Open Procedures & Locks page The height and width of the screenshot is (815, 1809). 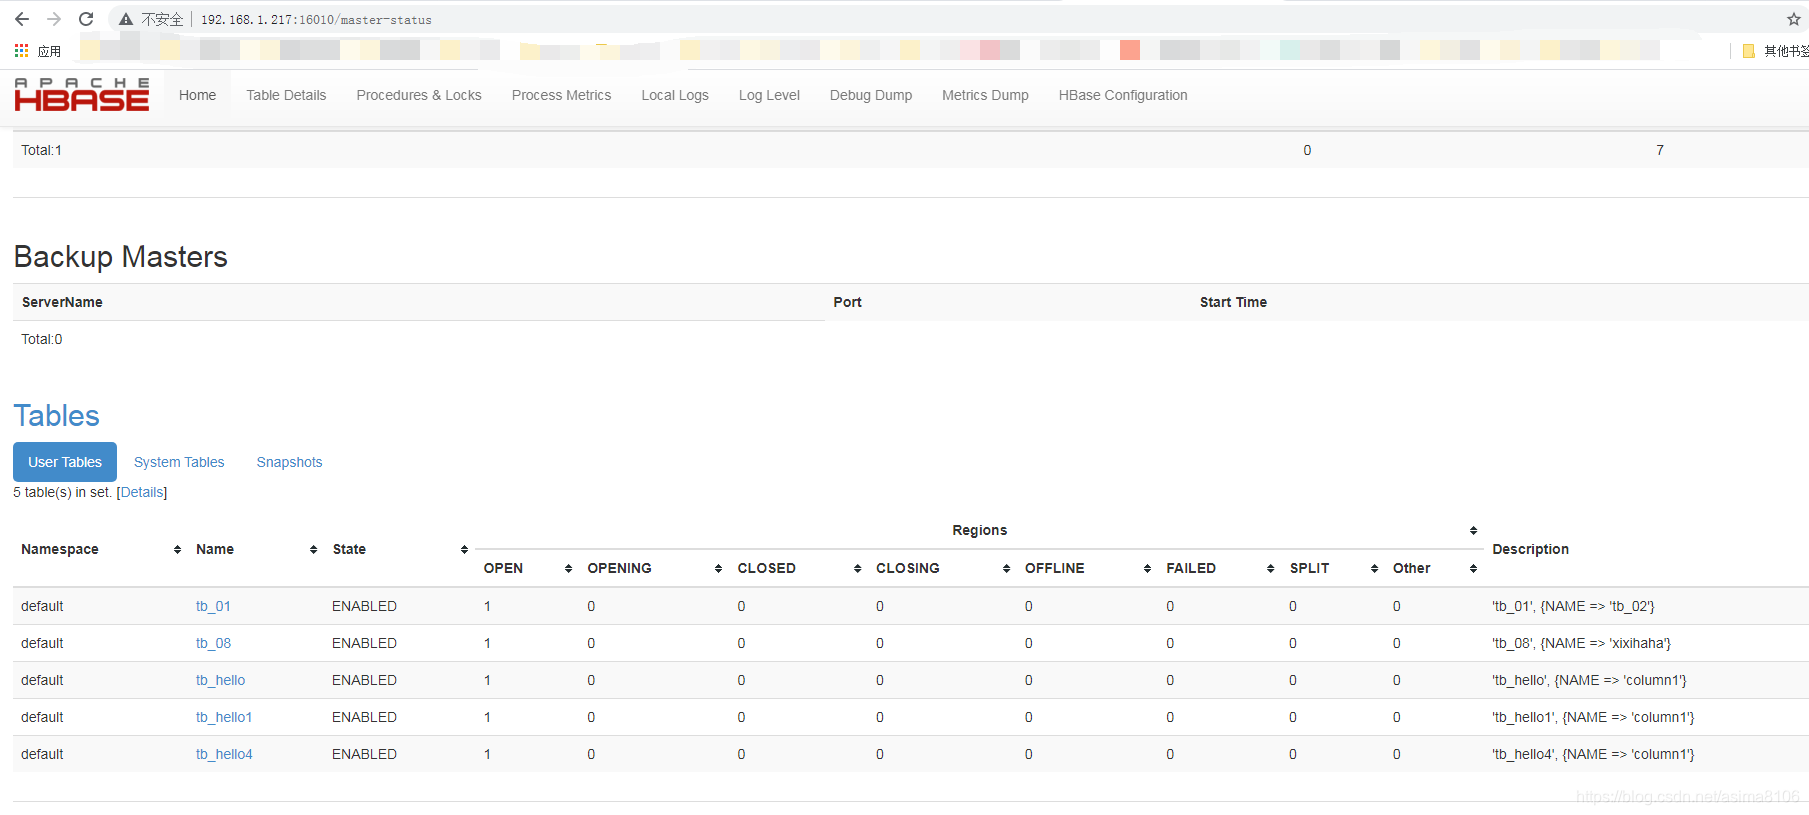419,95
